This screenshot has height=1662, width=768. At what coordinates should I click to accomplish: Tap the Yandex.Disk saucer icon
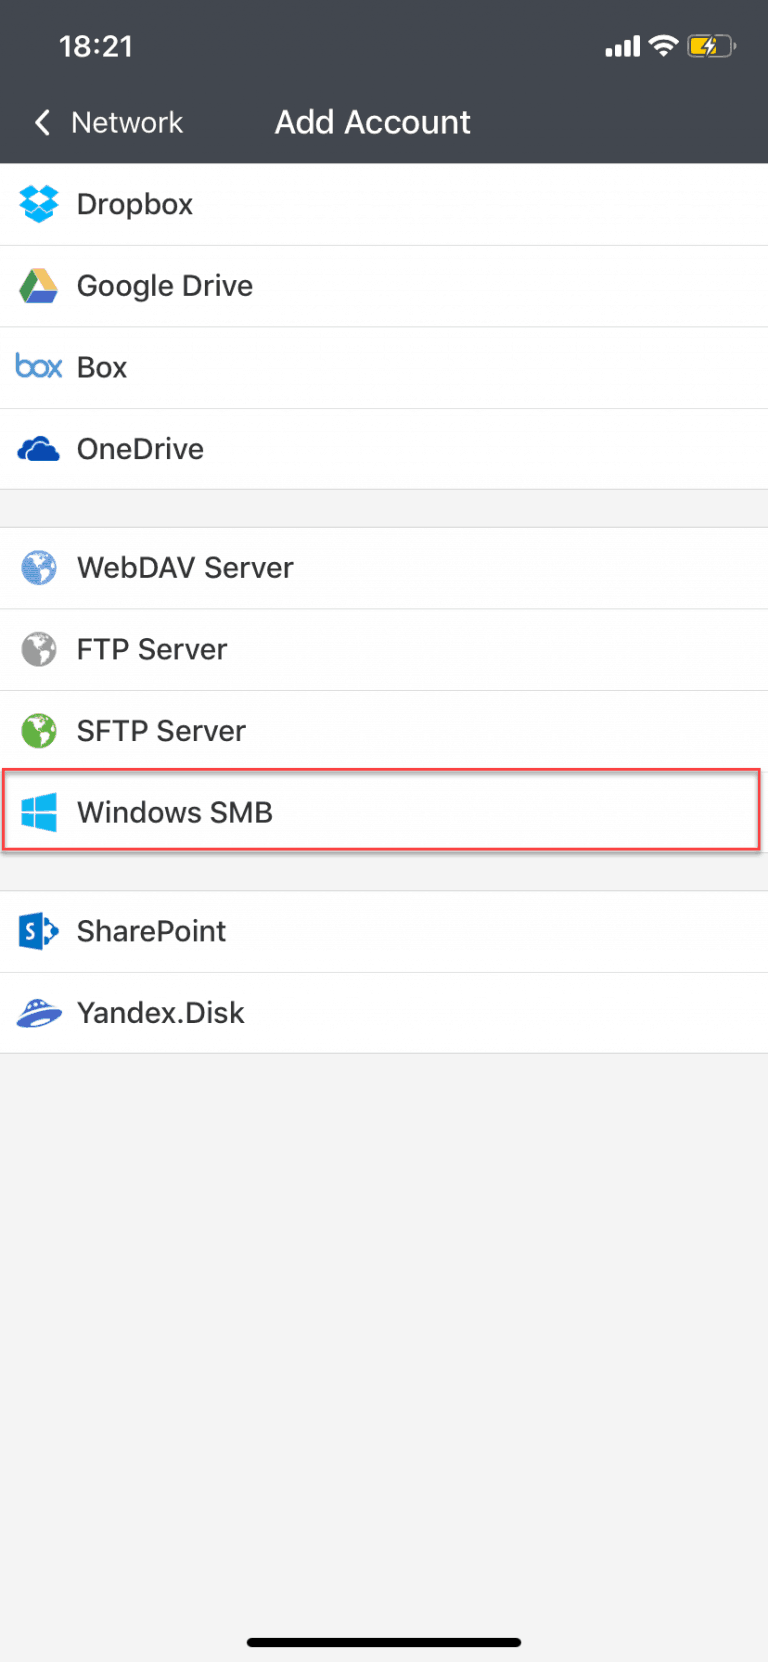coord(39,1013)
